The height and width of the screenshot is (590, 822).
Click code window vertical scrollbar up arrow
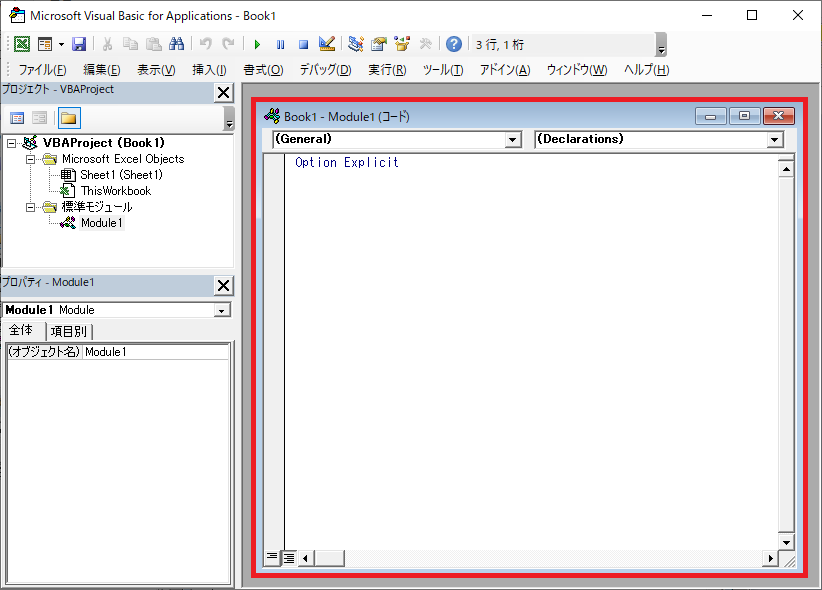[786, 169]
